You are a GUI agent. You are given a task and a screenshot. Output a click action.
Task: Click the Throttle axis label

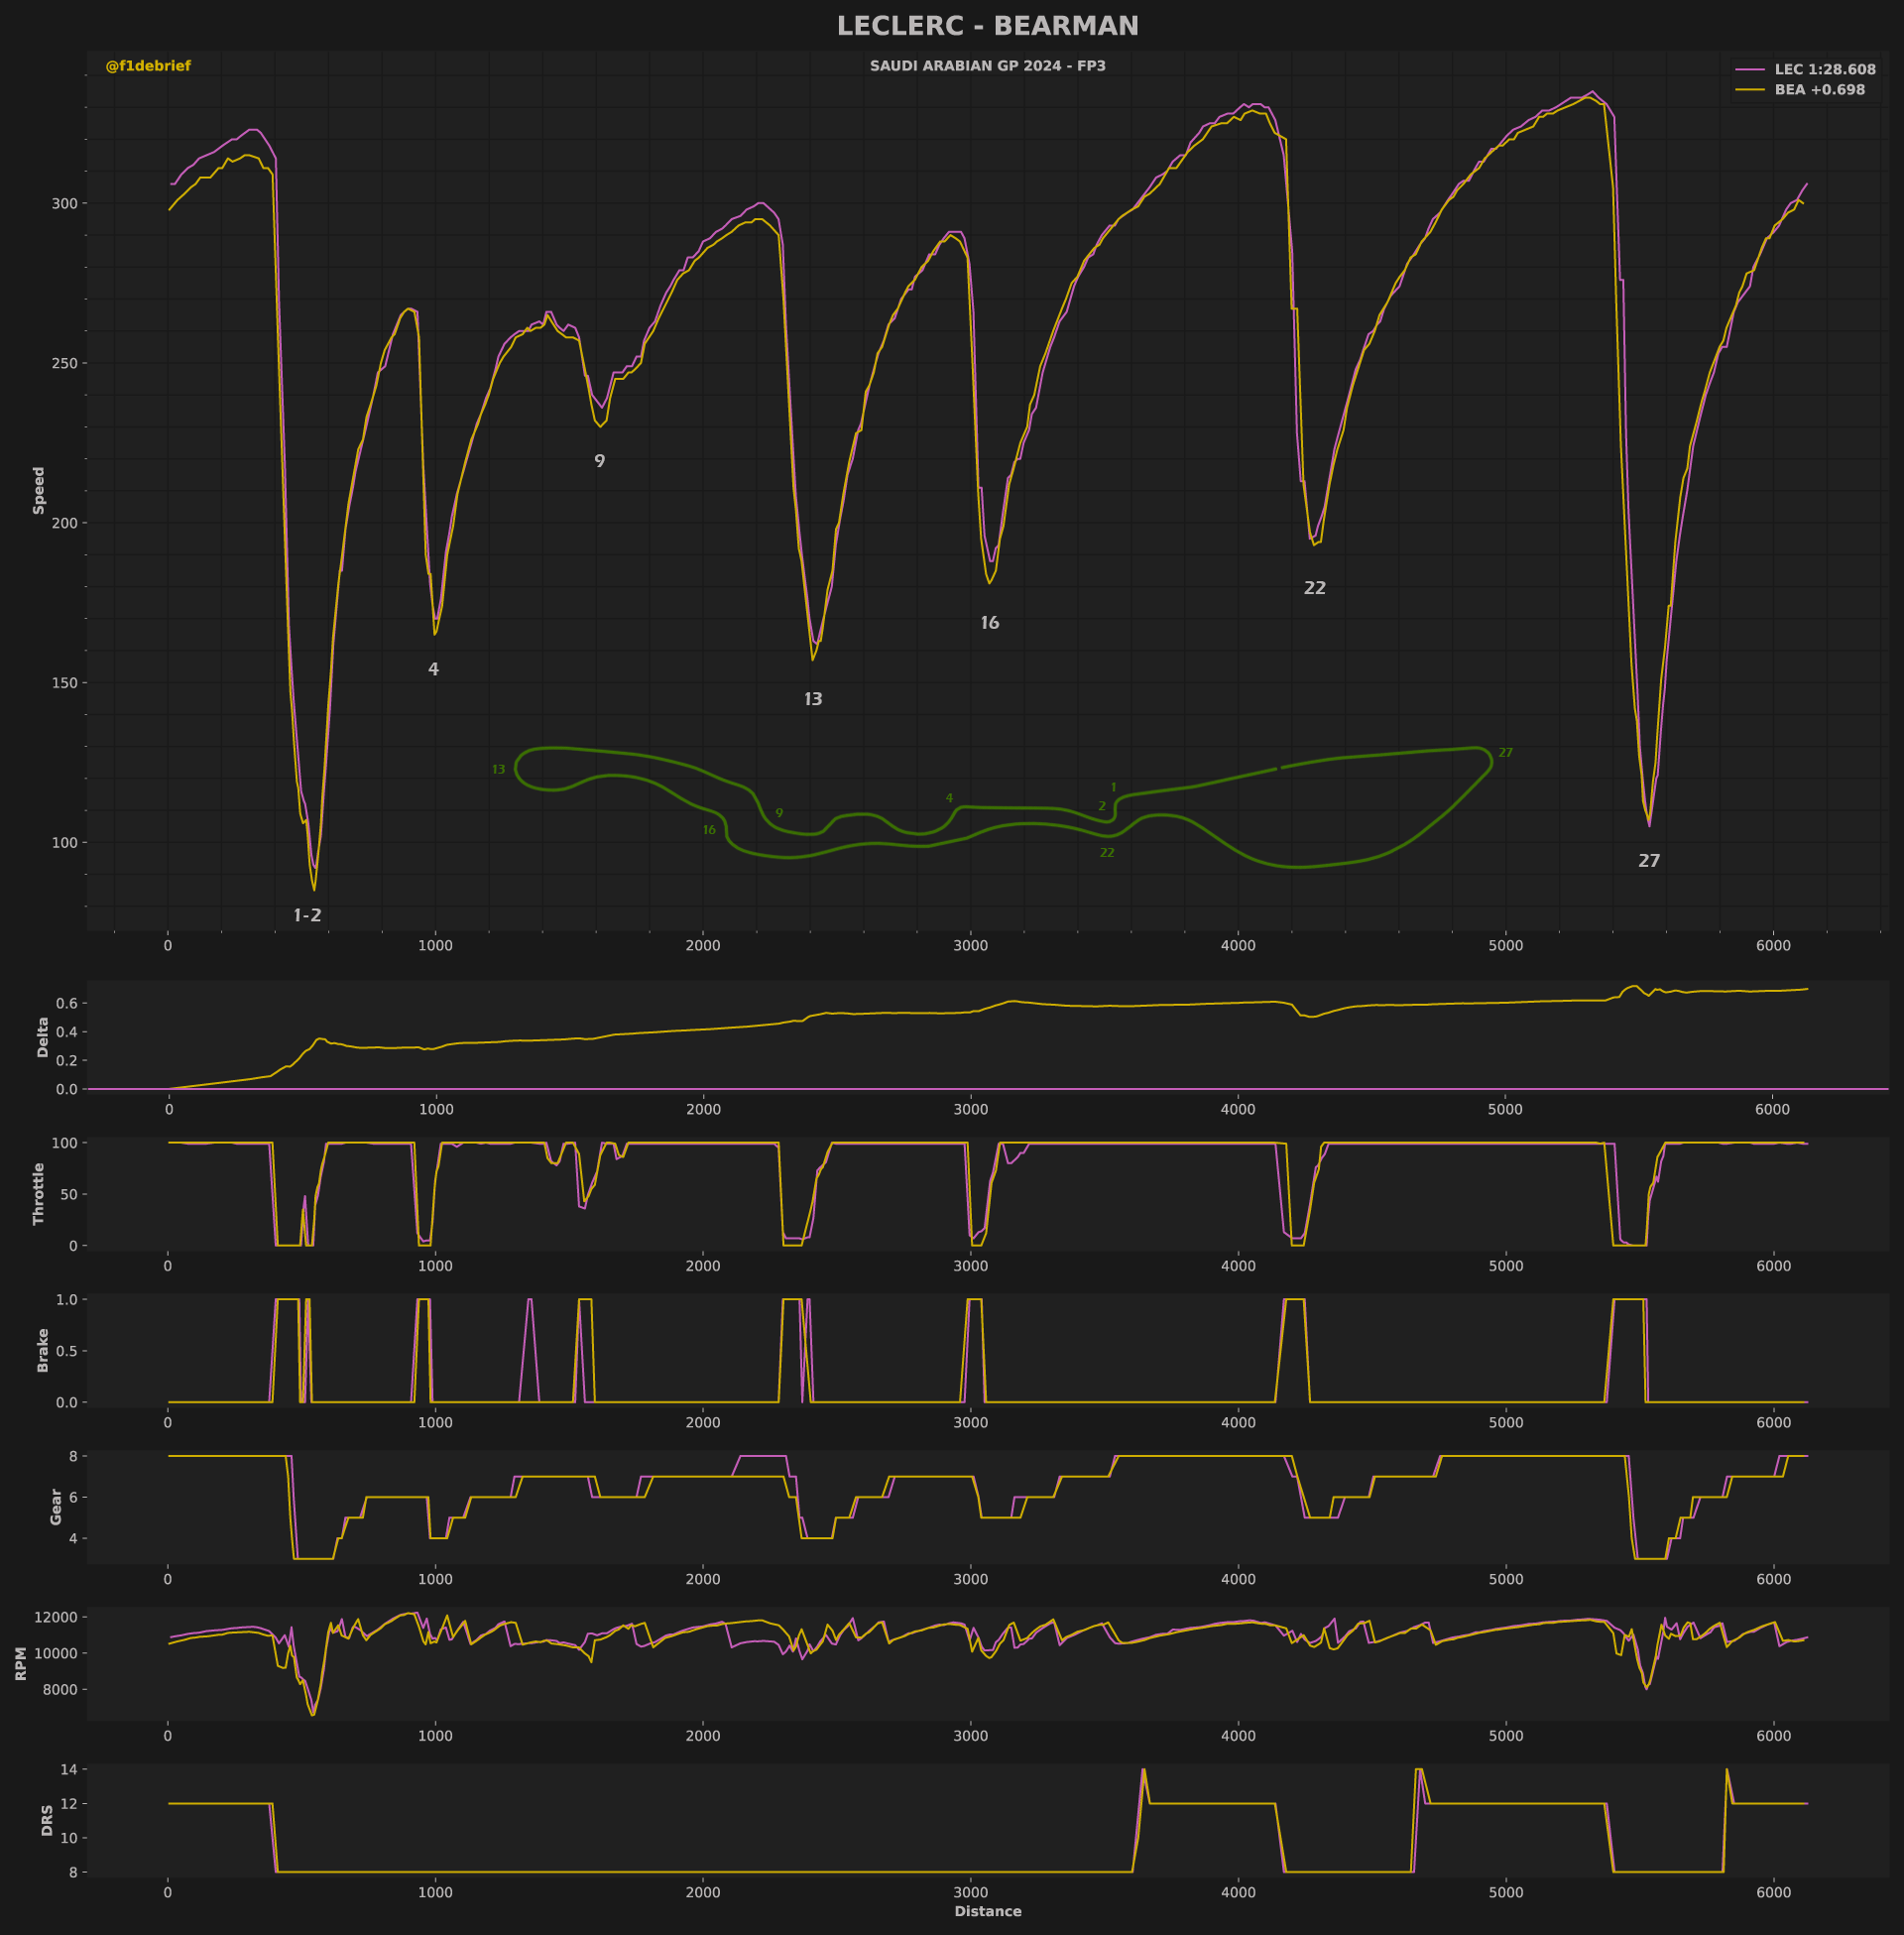[x=39, y=1193]
